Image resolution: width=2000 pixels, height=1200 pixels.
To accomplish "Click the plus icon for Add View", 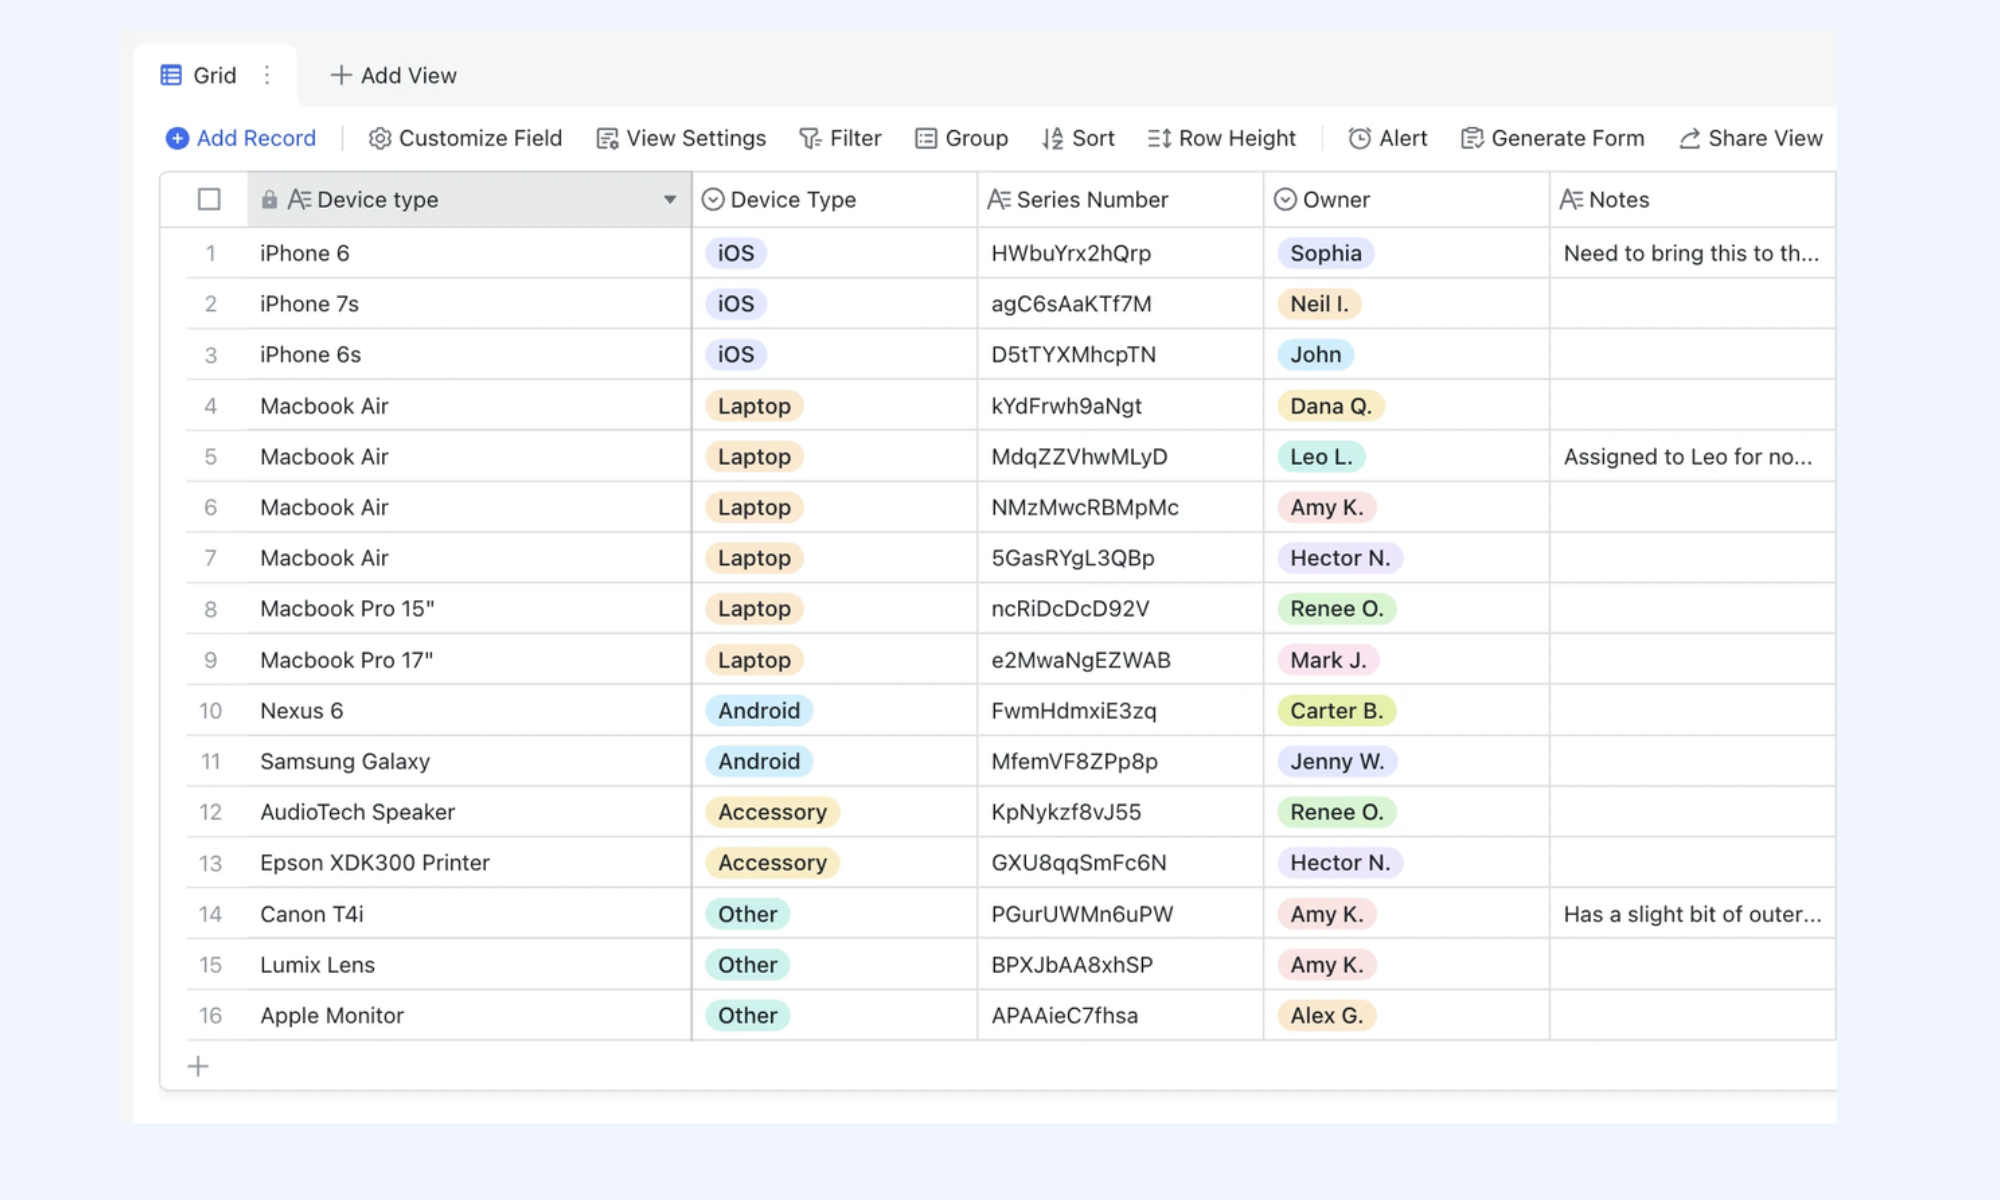I will (x=341, y=75).
